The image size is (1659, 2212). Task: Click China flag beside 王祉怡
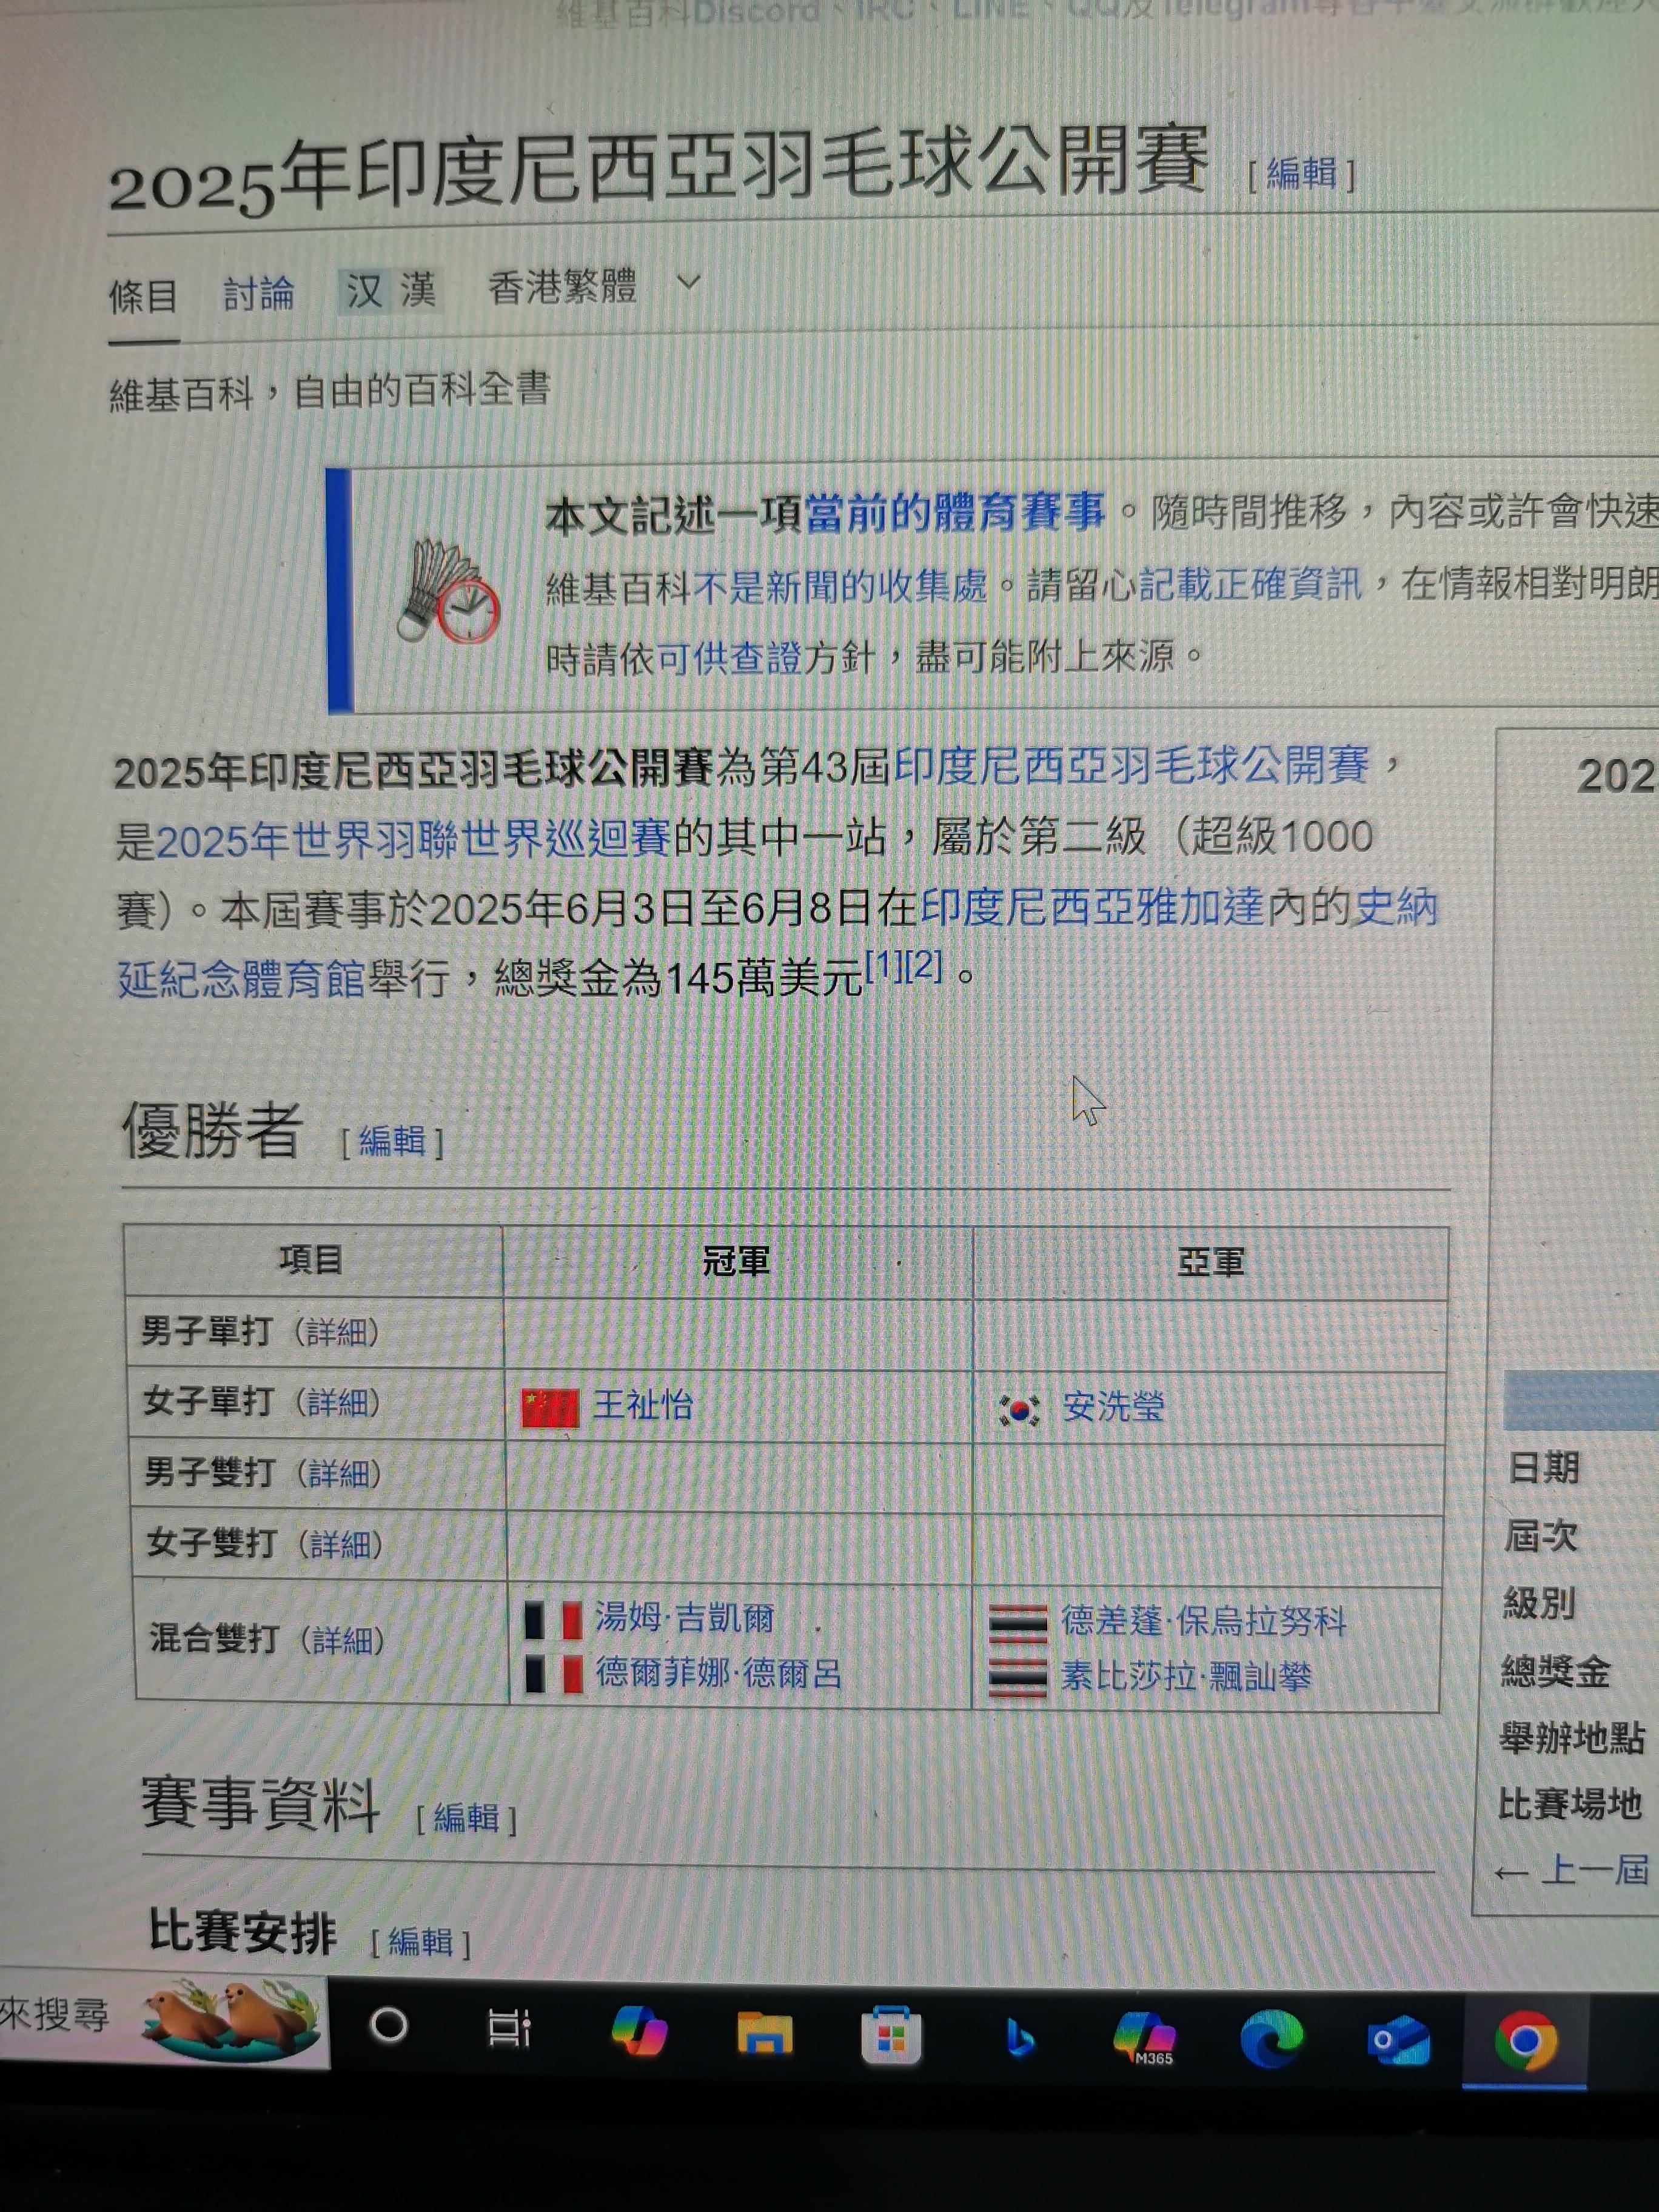(x=550, y=1407)
